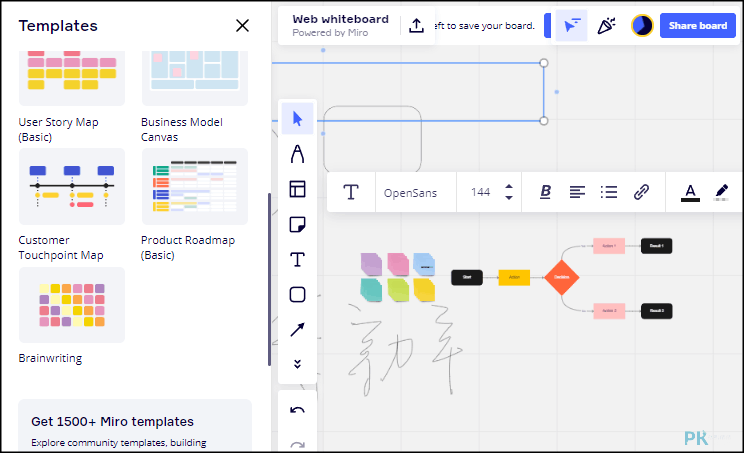Image resolution: width=744 pixels, height=453 pixels.
Task: Select the light blue sticky note
Action: tap(424, 264)
